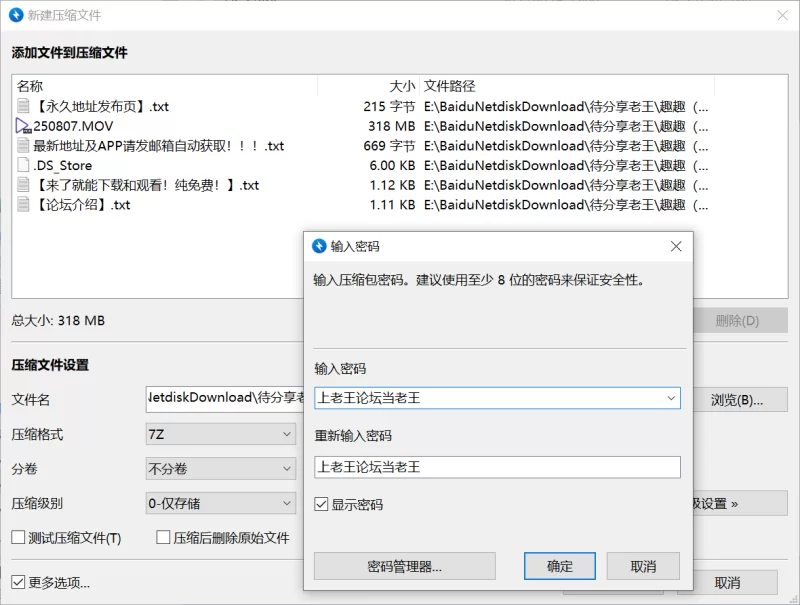Click the Bandizip icon in password dialog title
Viewport: 800px width, 605px height.
[319, 246]
